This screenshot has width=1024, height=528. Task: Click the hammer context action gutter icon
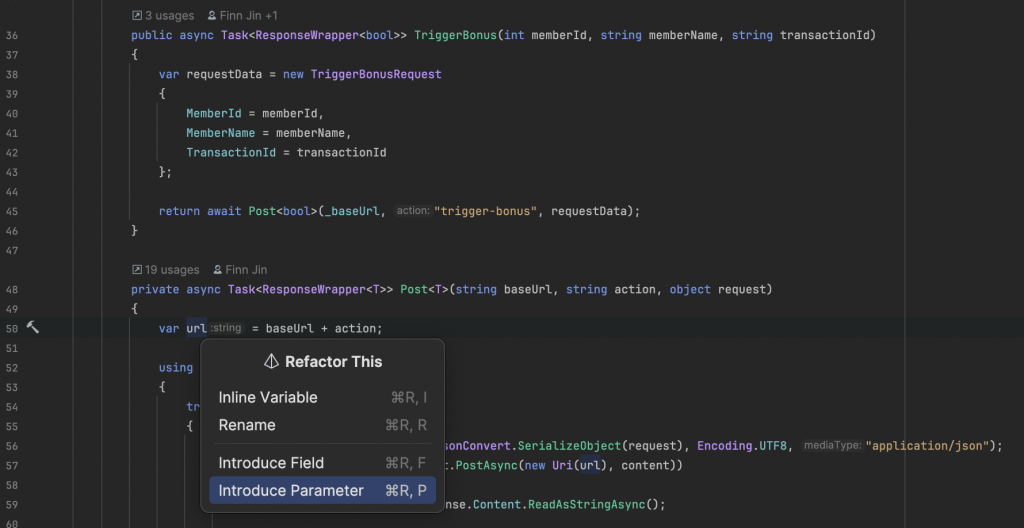33,328
